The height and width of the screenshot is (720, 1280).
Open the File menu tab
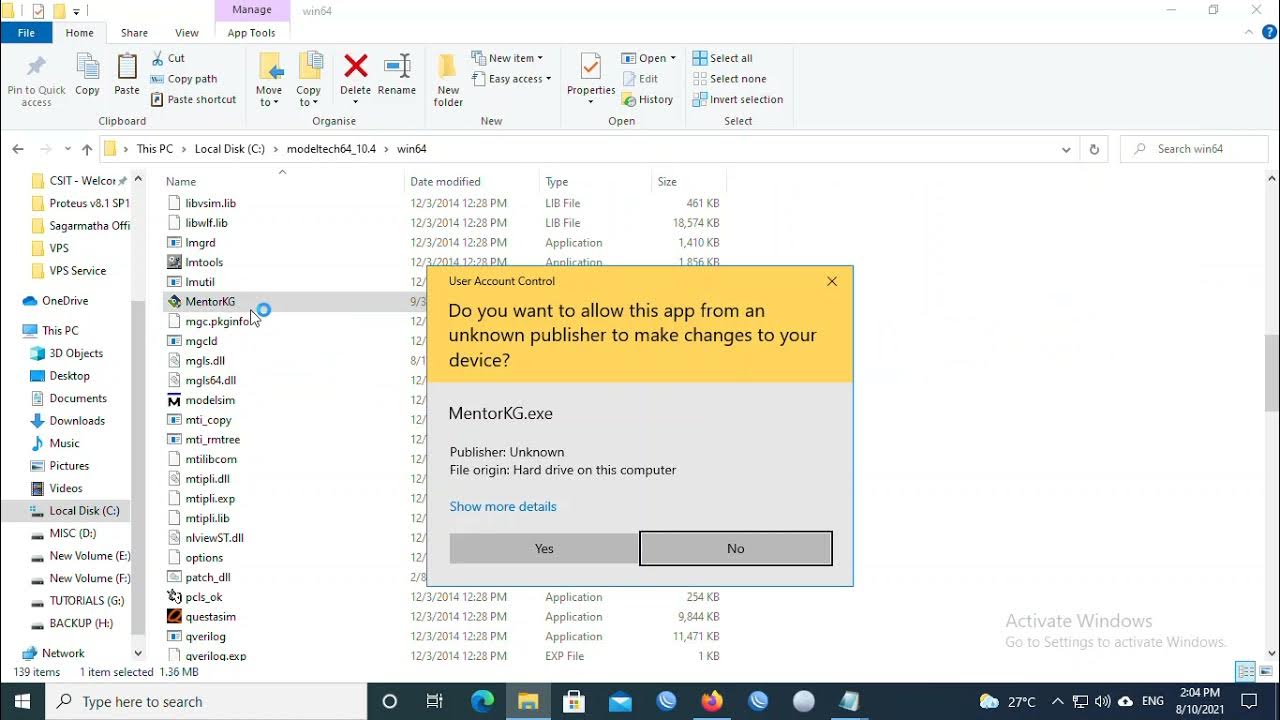26,33
